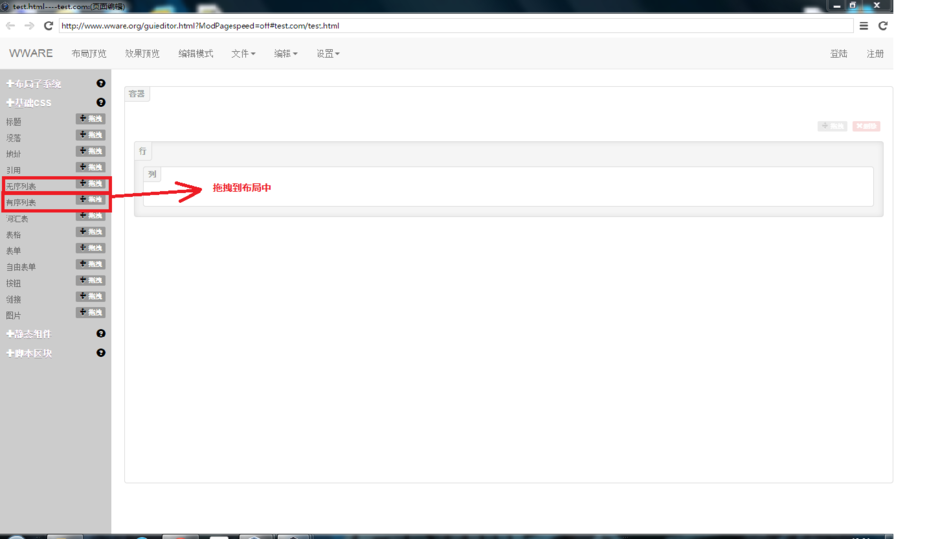Open the 设置 dropdown menu
Image resolution: width=927 pixels, height=539 pixels.
(328, 53)
